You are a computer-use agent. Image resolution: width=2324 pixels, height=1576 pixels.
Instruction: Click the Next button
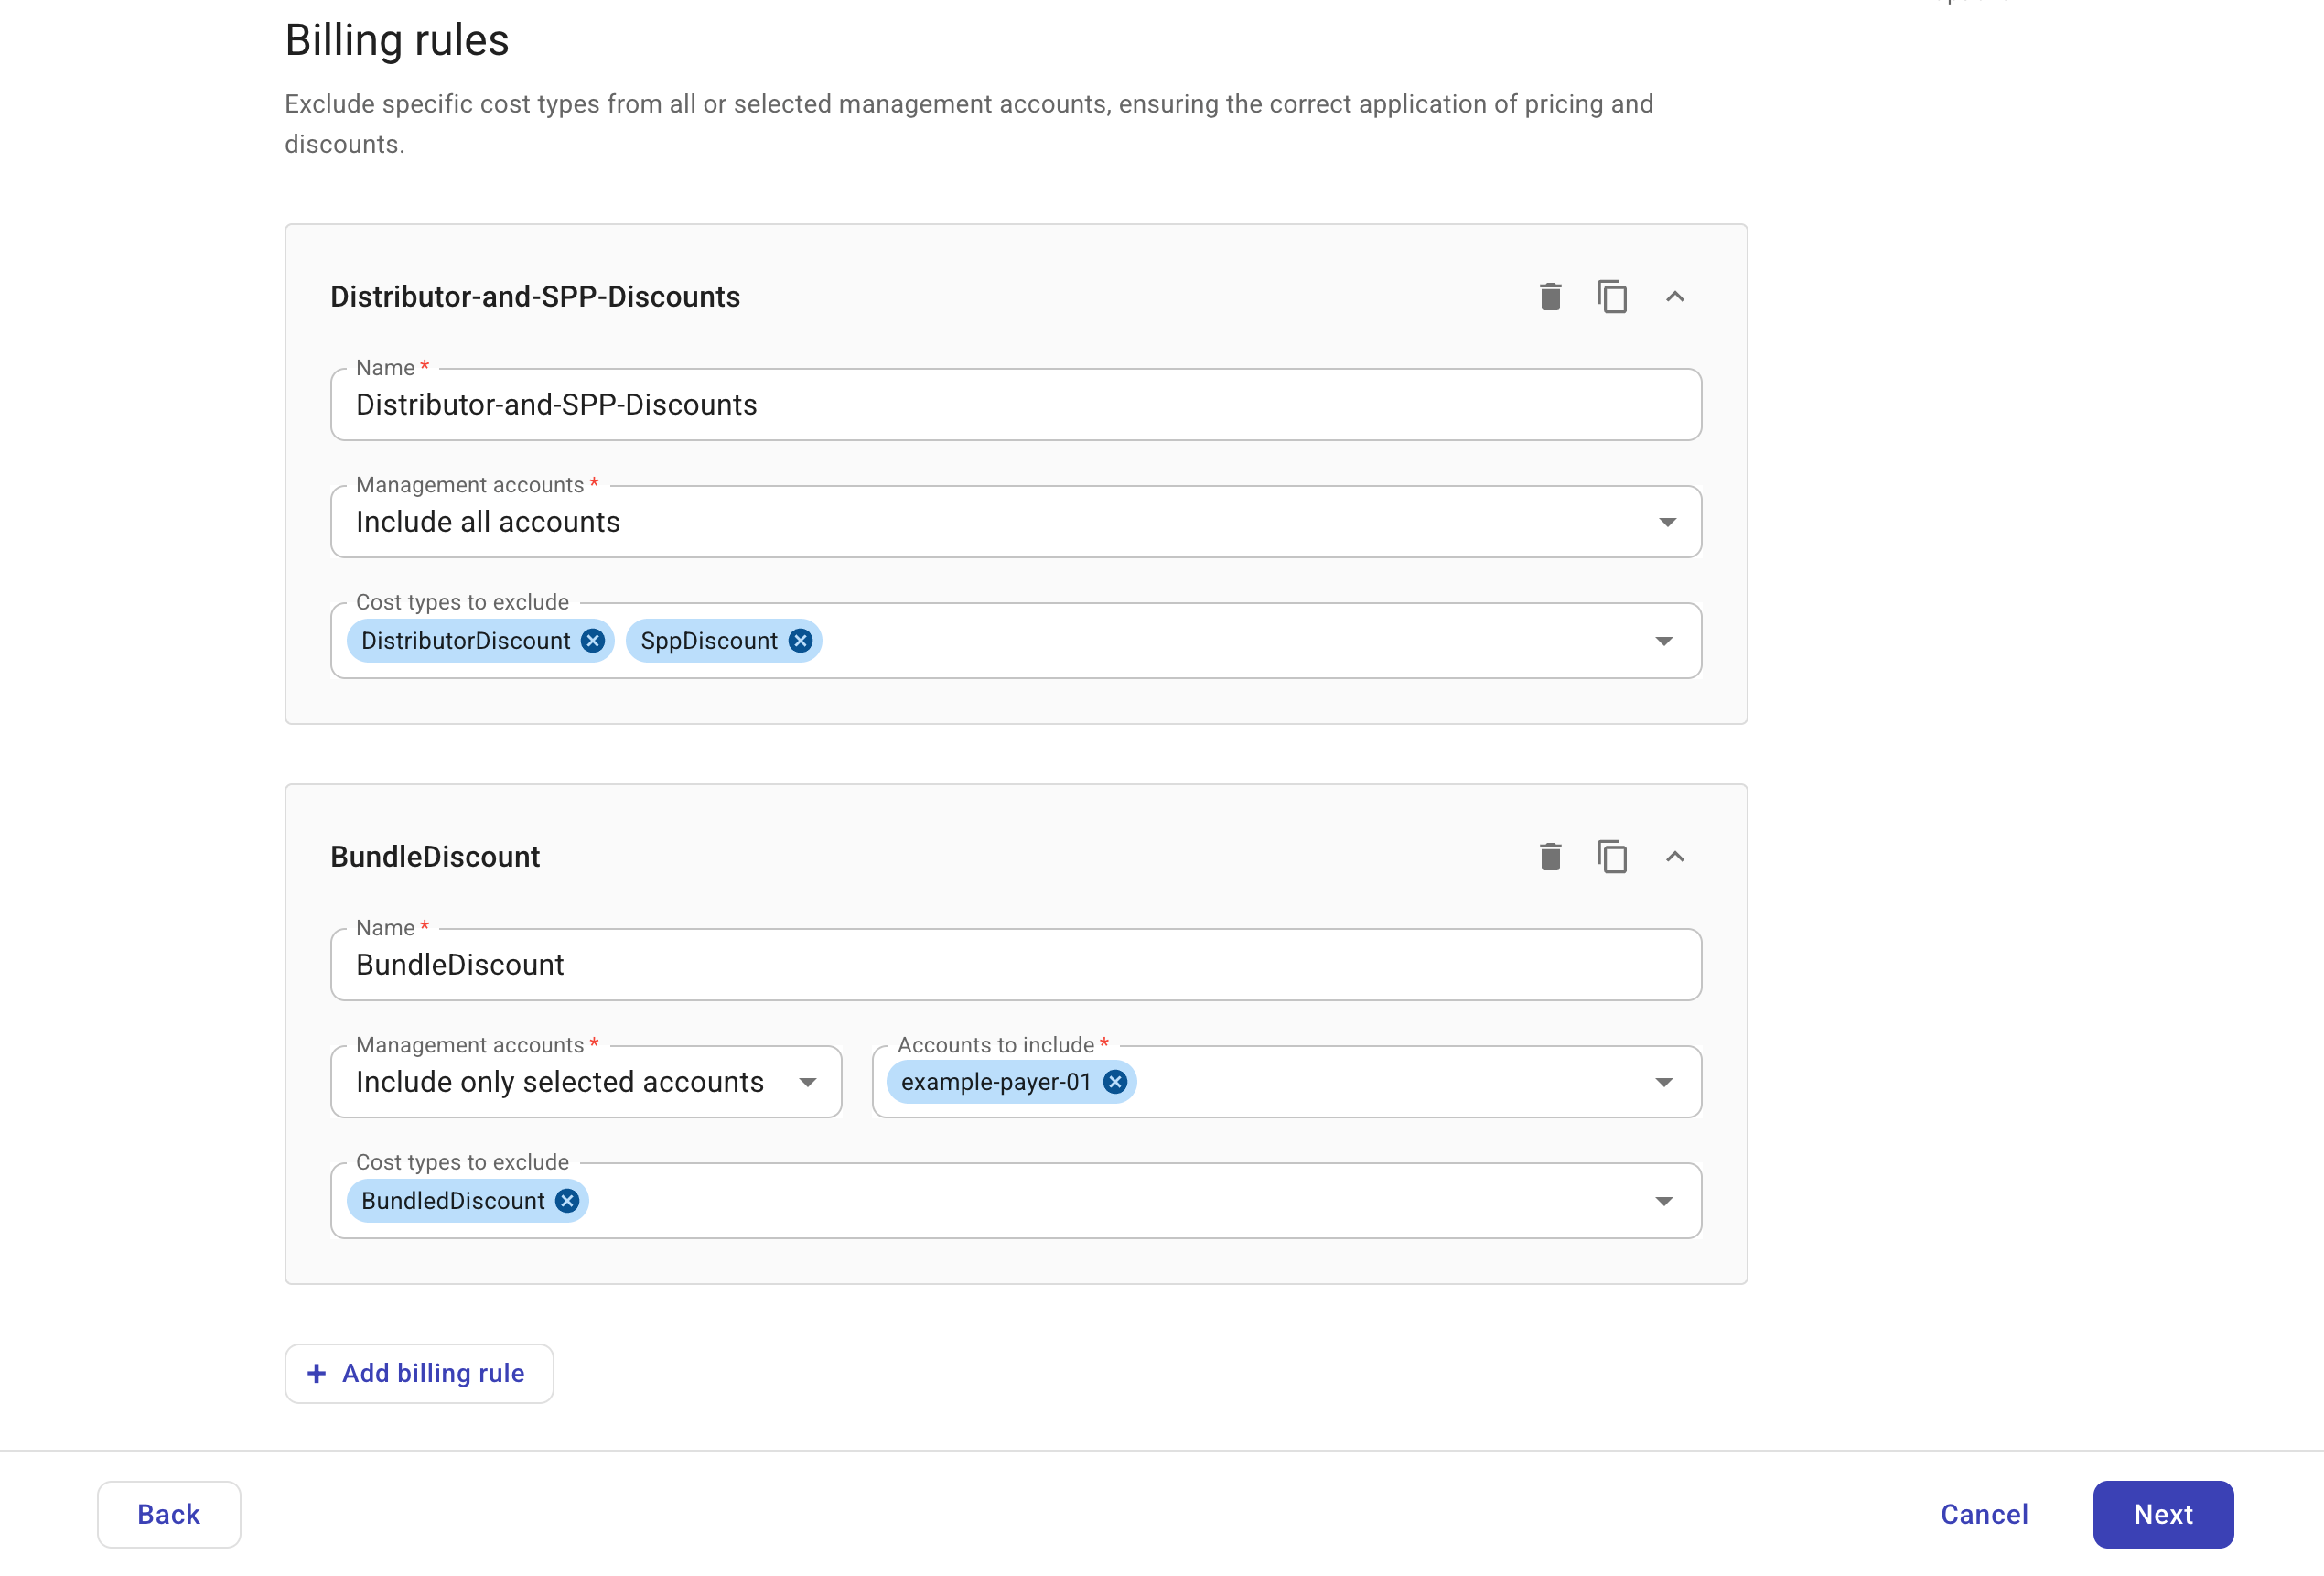2163,1514
